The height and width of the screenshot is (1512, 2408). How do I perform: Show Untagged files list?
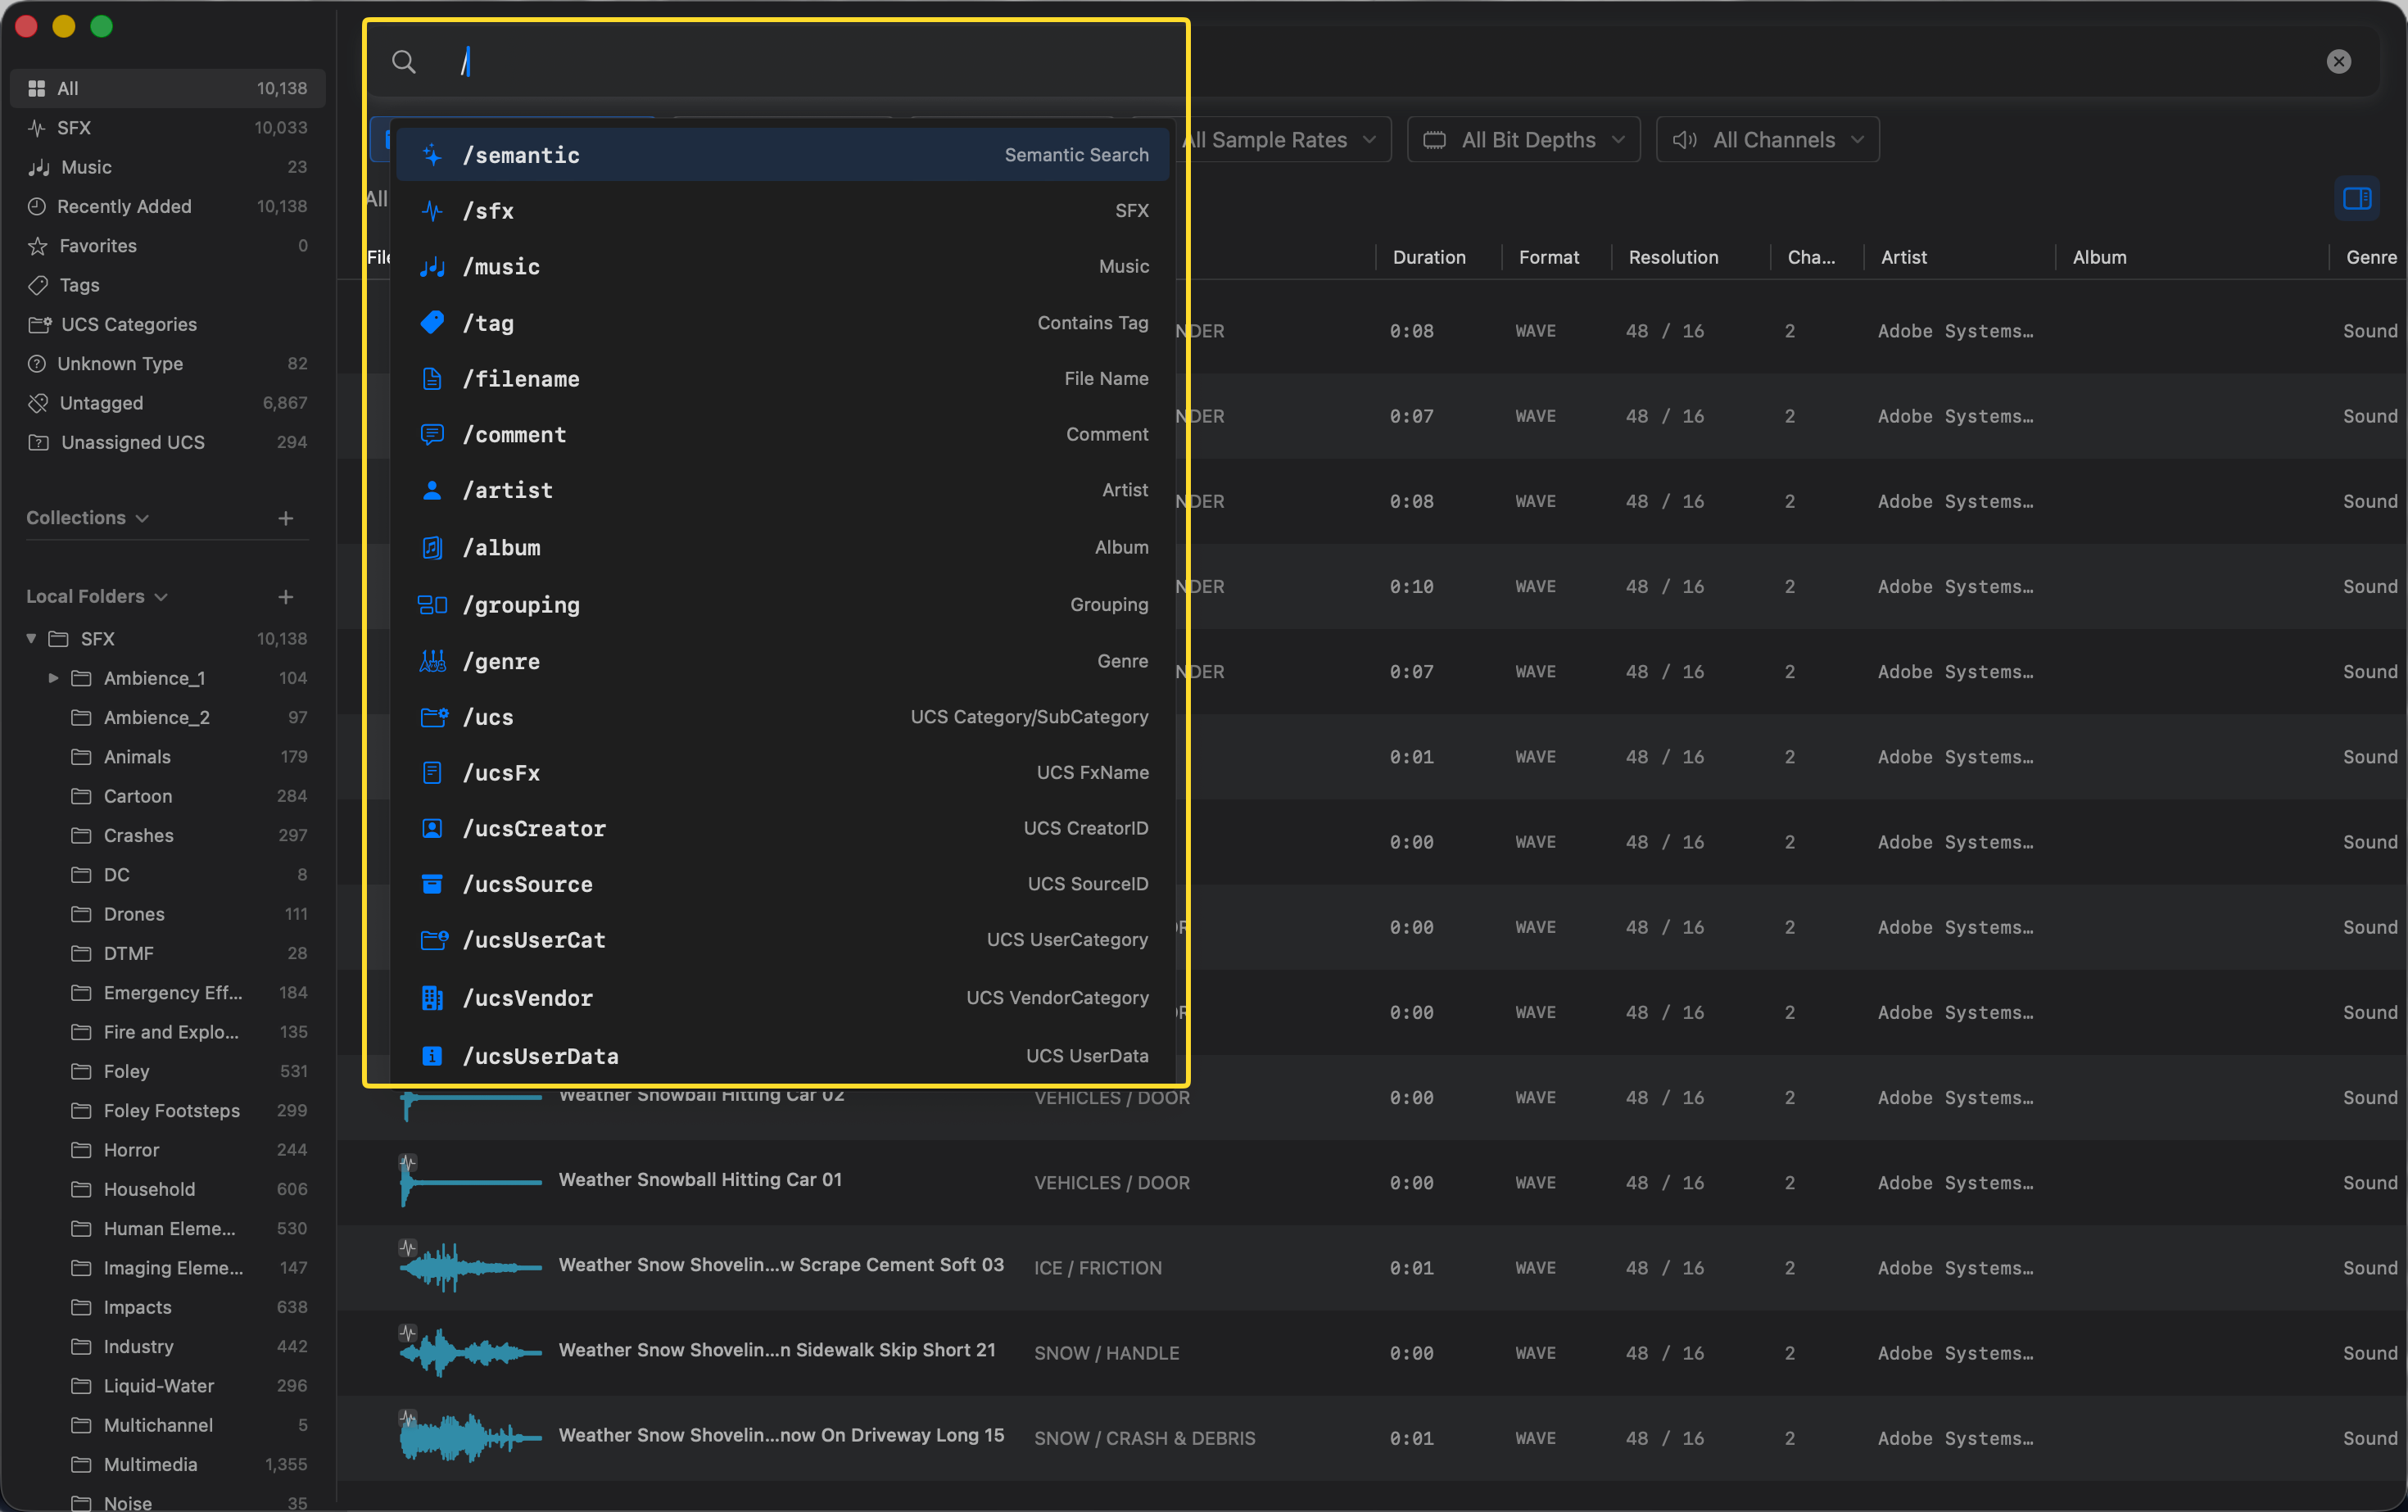(168, 403)
